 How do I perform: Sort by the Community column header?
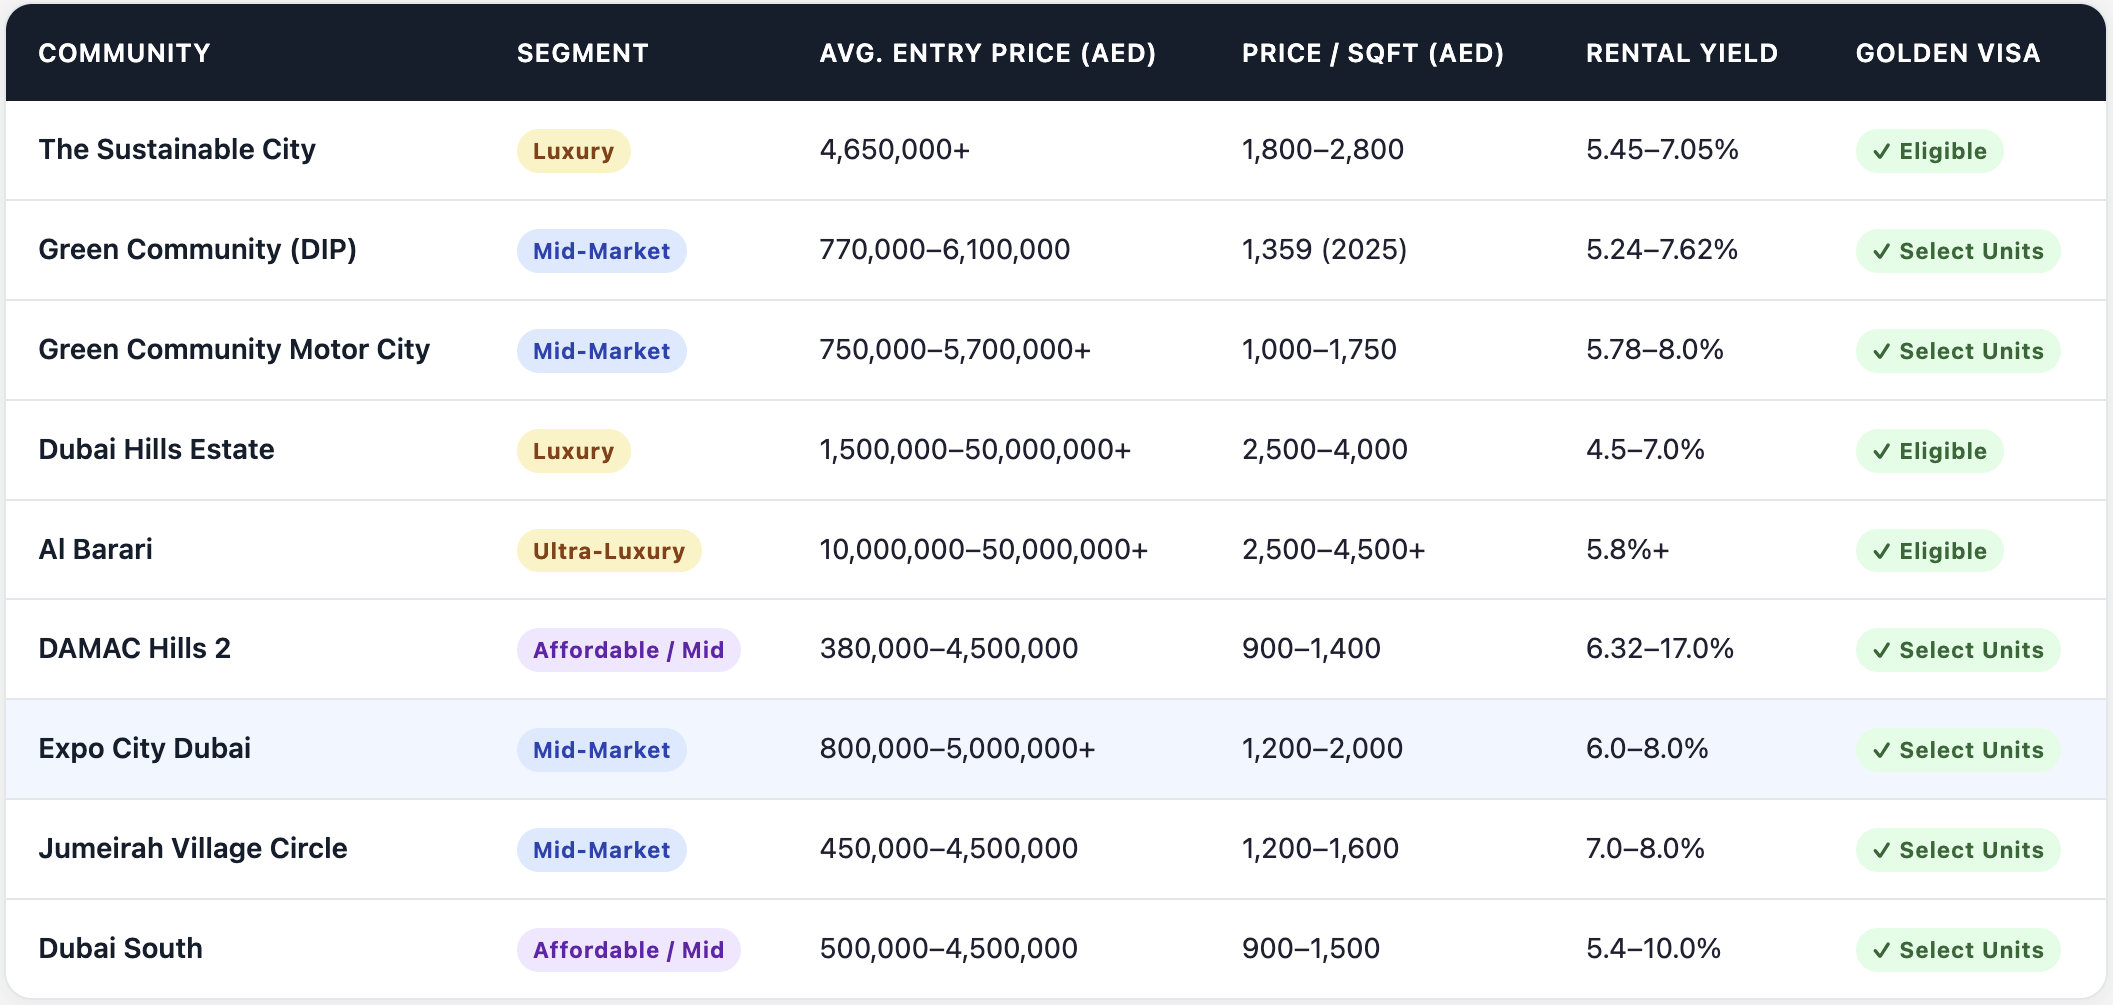[x=124, y=53]
